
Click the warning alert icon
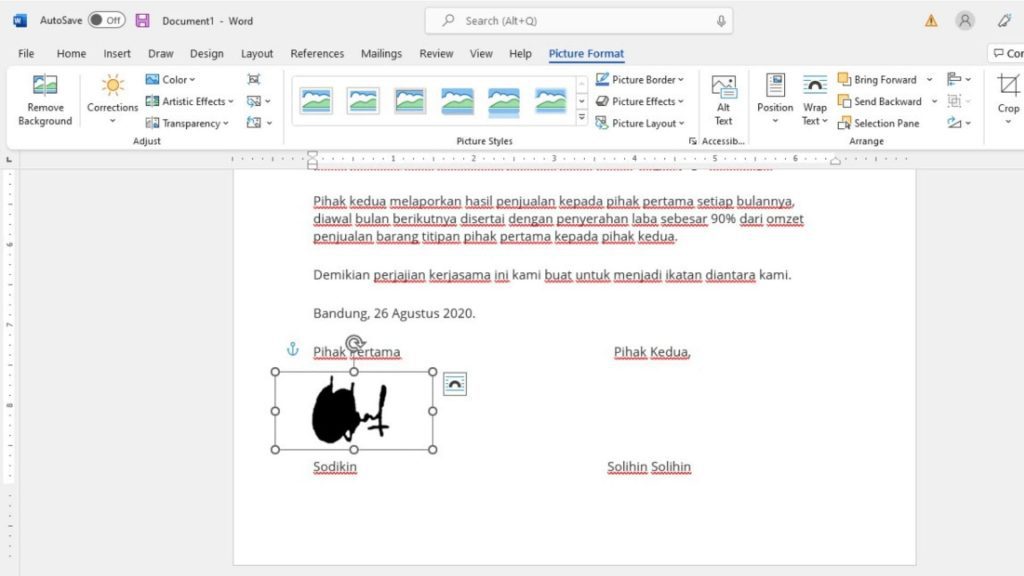pyautogui.click(x=931, y=21)
